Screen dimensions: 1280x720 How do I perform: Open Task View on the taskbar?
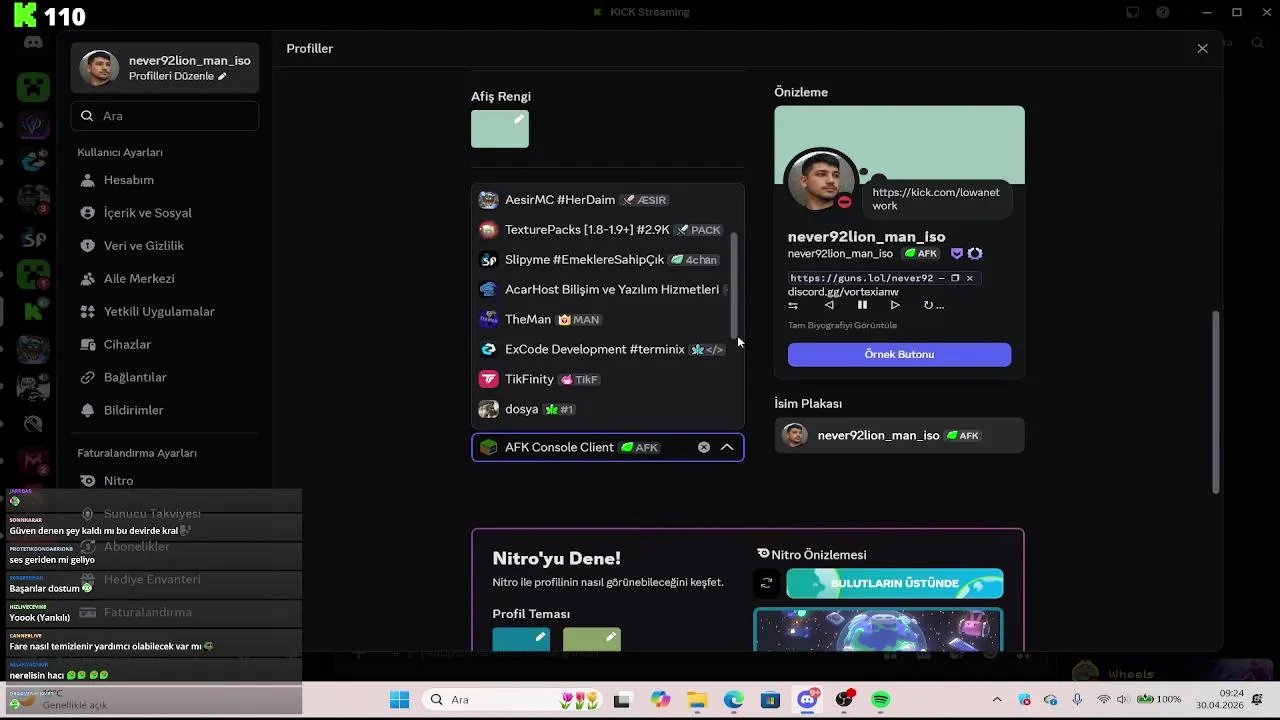[x=622, y=700]
